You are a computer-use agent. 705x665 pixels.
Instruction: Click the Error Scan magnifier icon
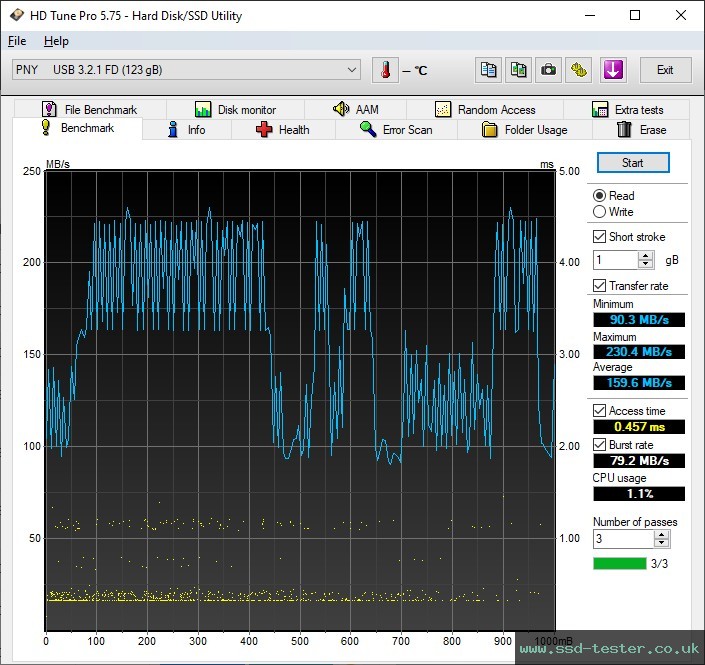point(368,129)
